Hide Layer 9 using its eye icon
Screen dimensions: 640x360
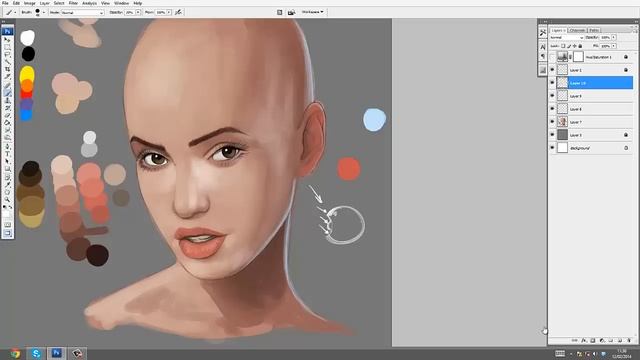[x=552, y=96]
